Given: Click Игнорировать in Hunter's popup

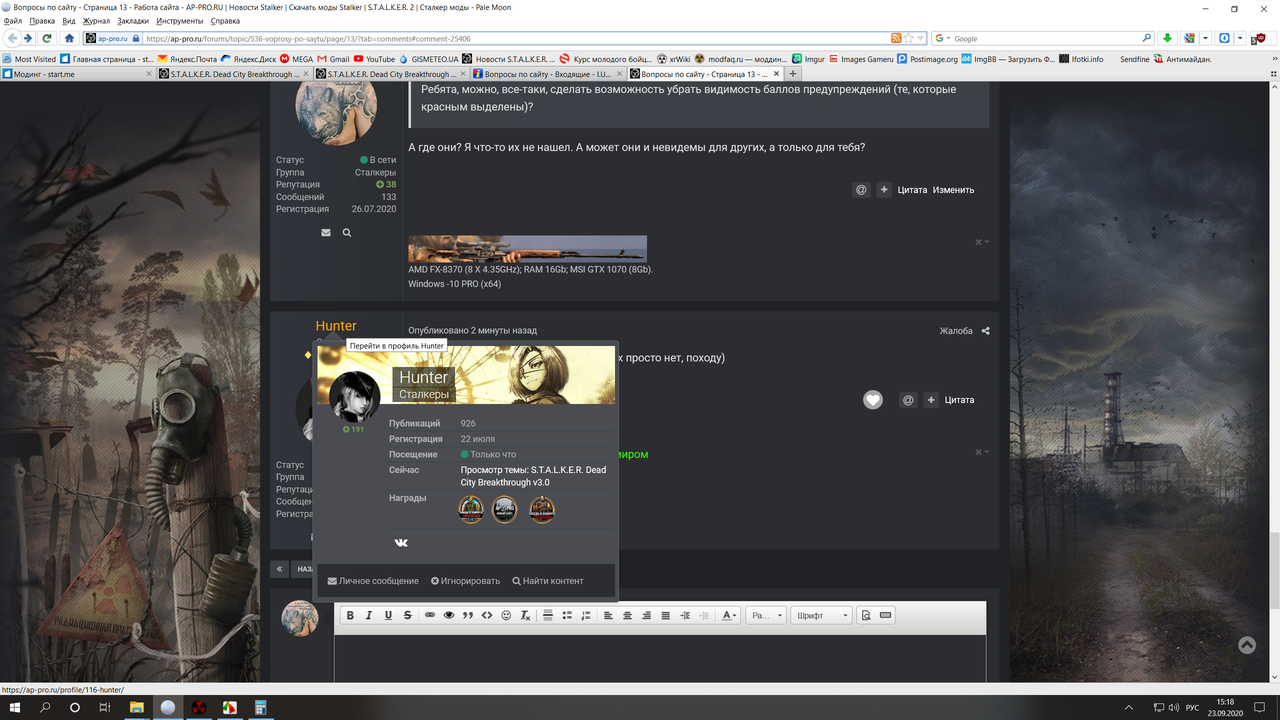Looking at the screenshot, I should click(x=465, y=581).
